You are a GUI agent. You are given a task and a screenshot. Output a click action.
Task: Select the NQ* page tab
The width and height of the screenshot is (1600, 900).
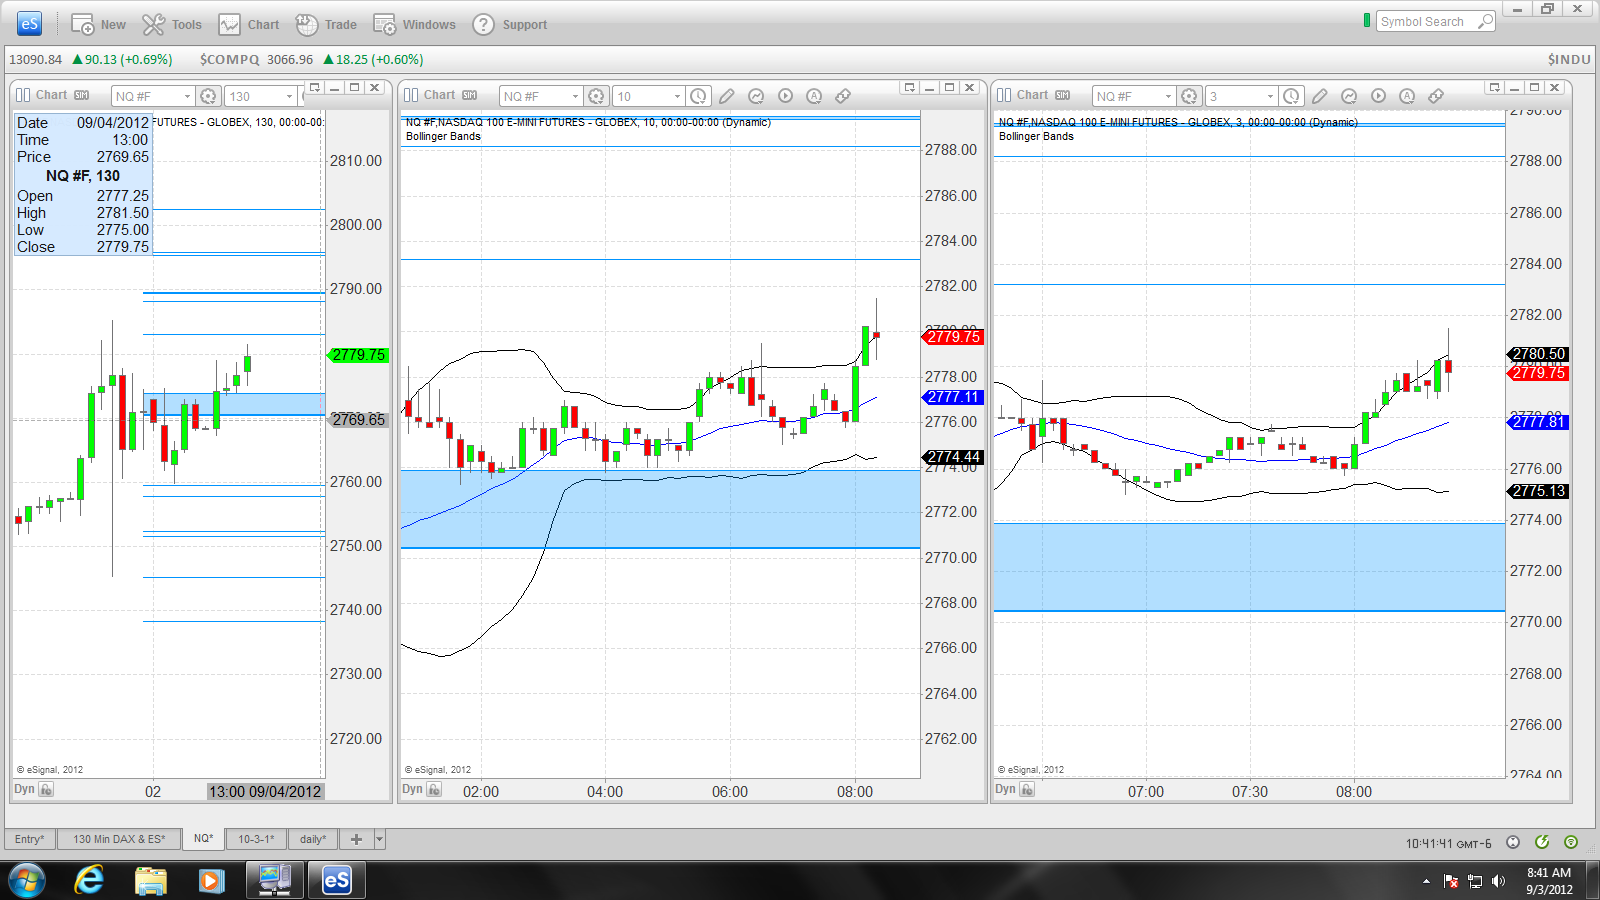click(x=204, y=839)
